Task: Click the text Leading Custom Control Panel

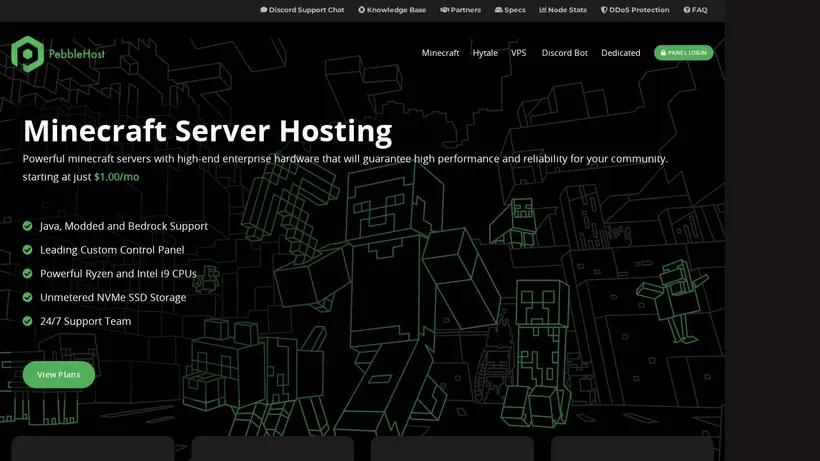Action: click(x=112, y=250)
